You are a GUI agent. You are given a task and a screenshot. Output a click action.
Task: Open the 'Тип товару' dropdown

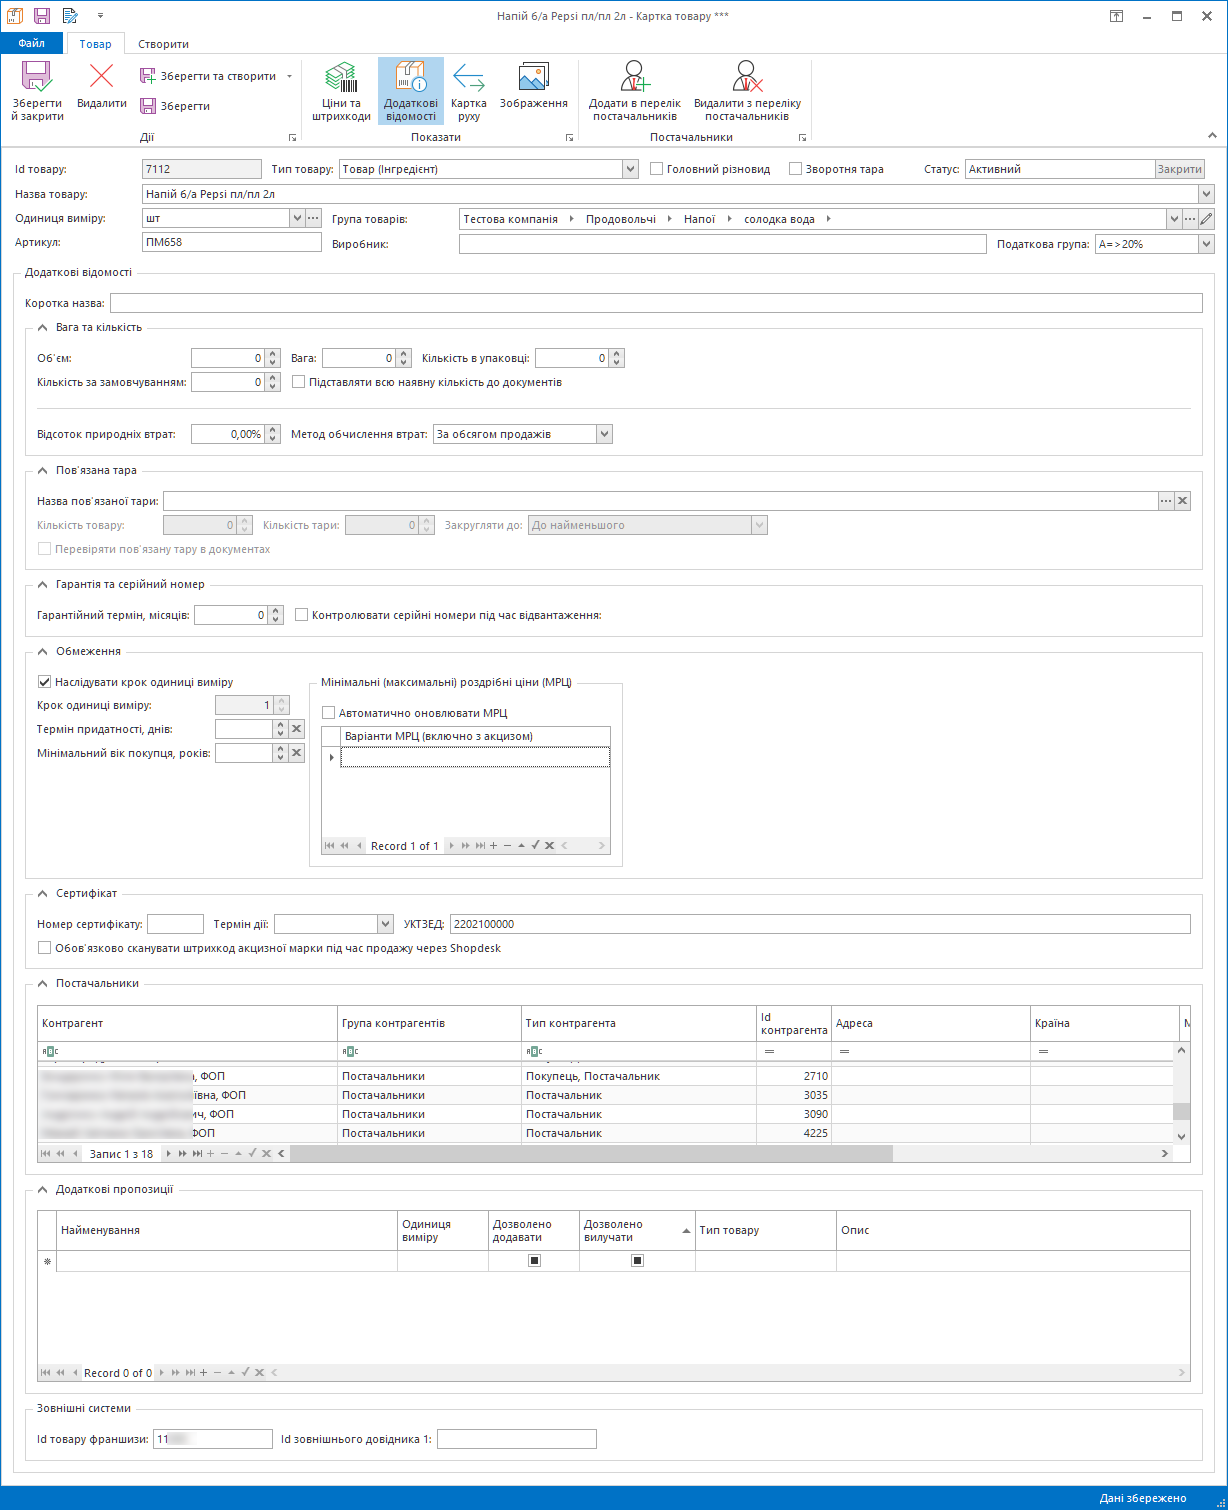(x=630, y=169)
